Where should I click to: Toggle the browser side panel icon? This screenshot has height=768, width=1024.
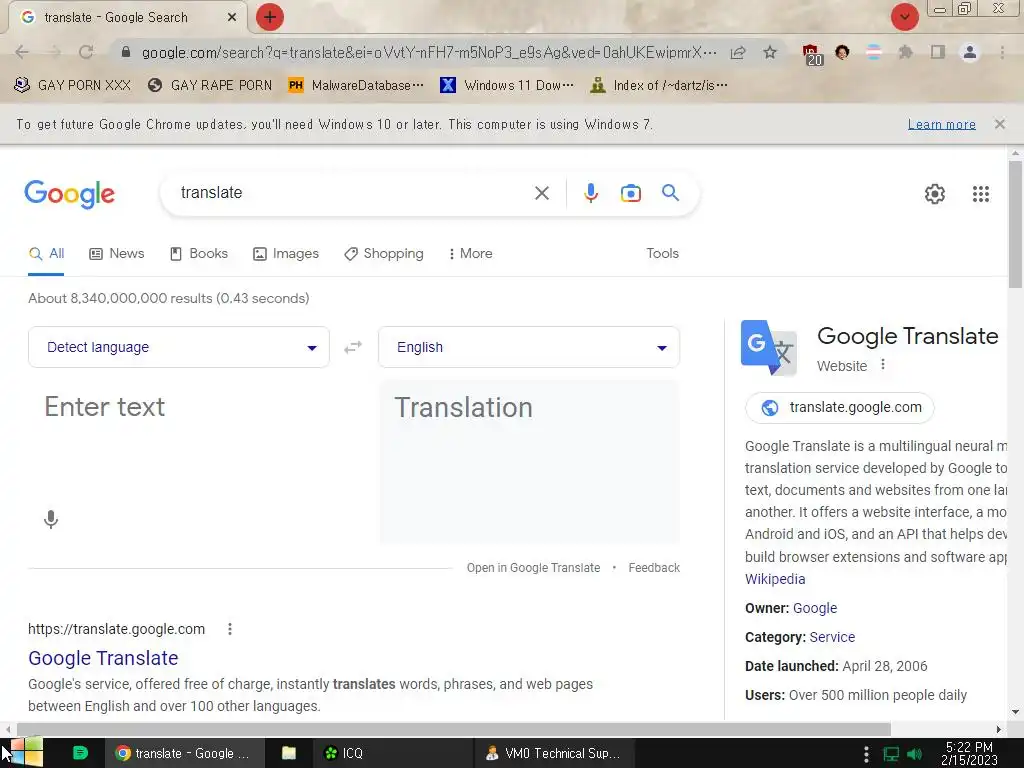[x=938, y=52]
